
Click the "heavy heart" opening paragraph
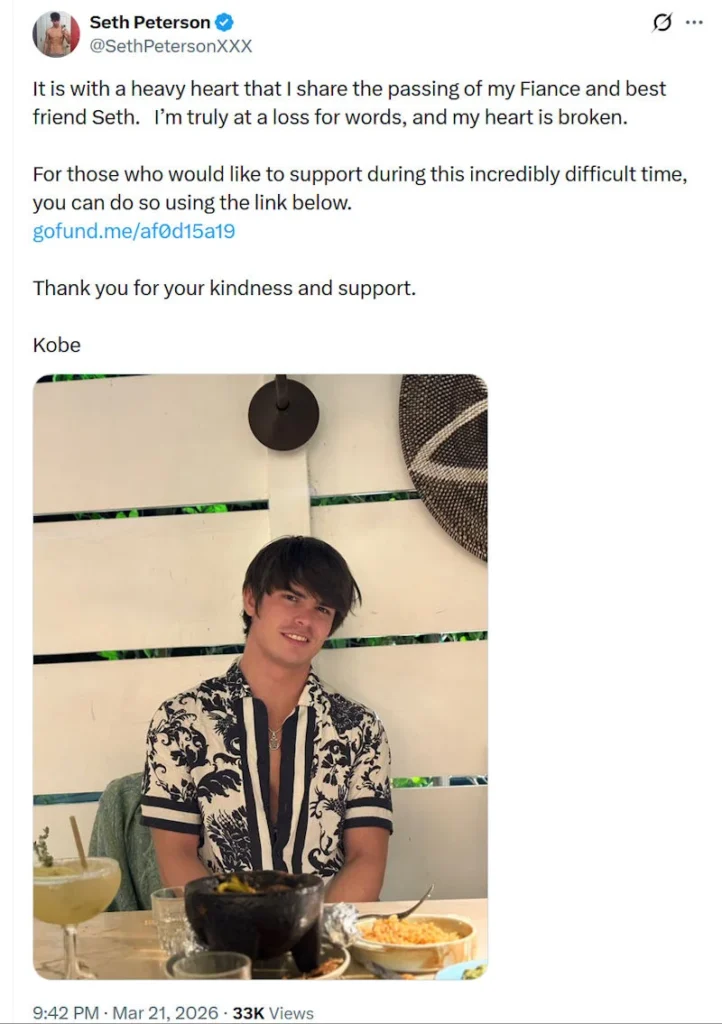(349, 102)
